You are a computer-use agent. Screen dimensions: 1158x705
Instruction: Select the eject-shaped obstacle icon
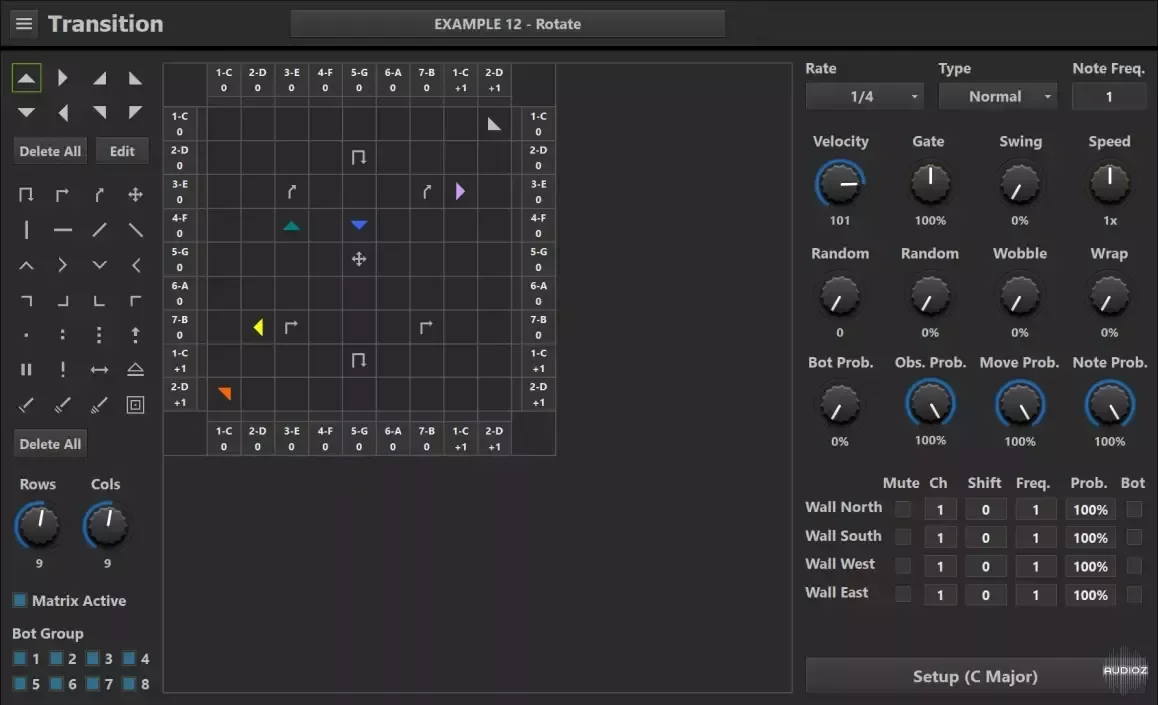(135, 370)
